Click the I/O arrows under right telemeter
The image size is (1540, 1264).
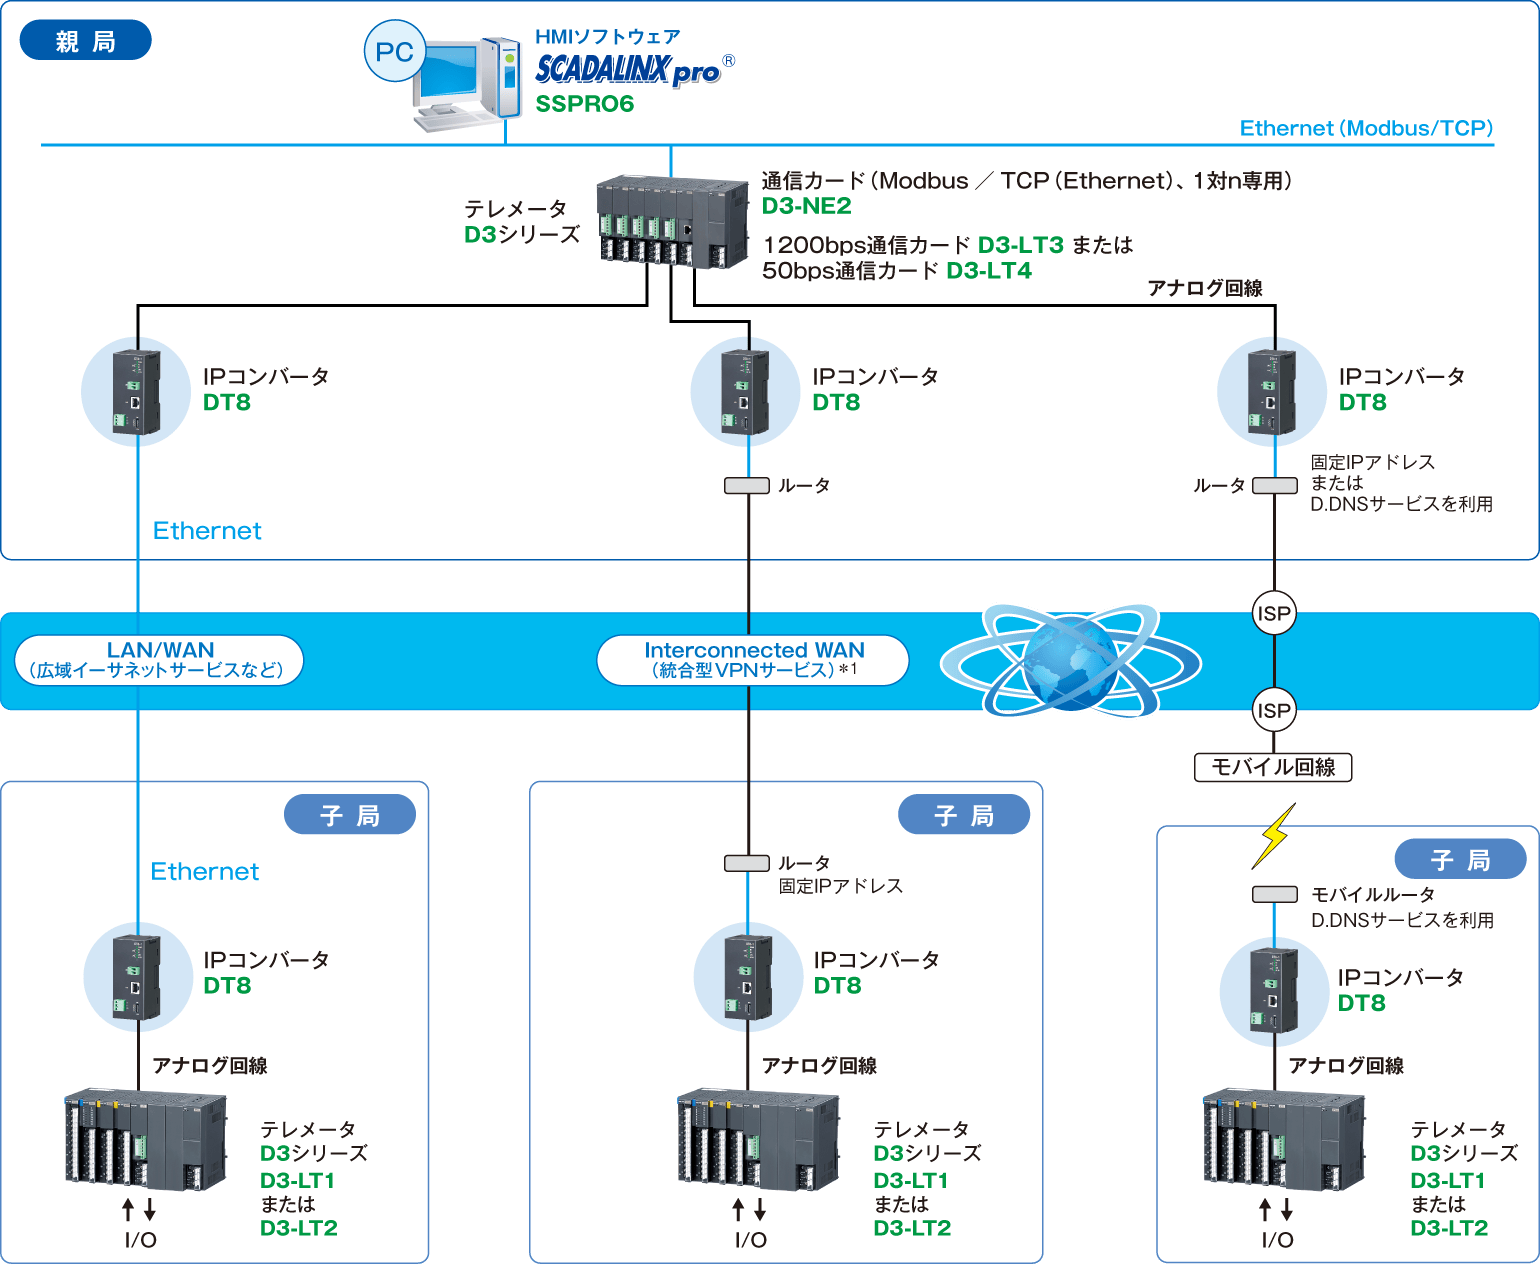[x=1276, y=1210]
